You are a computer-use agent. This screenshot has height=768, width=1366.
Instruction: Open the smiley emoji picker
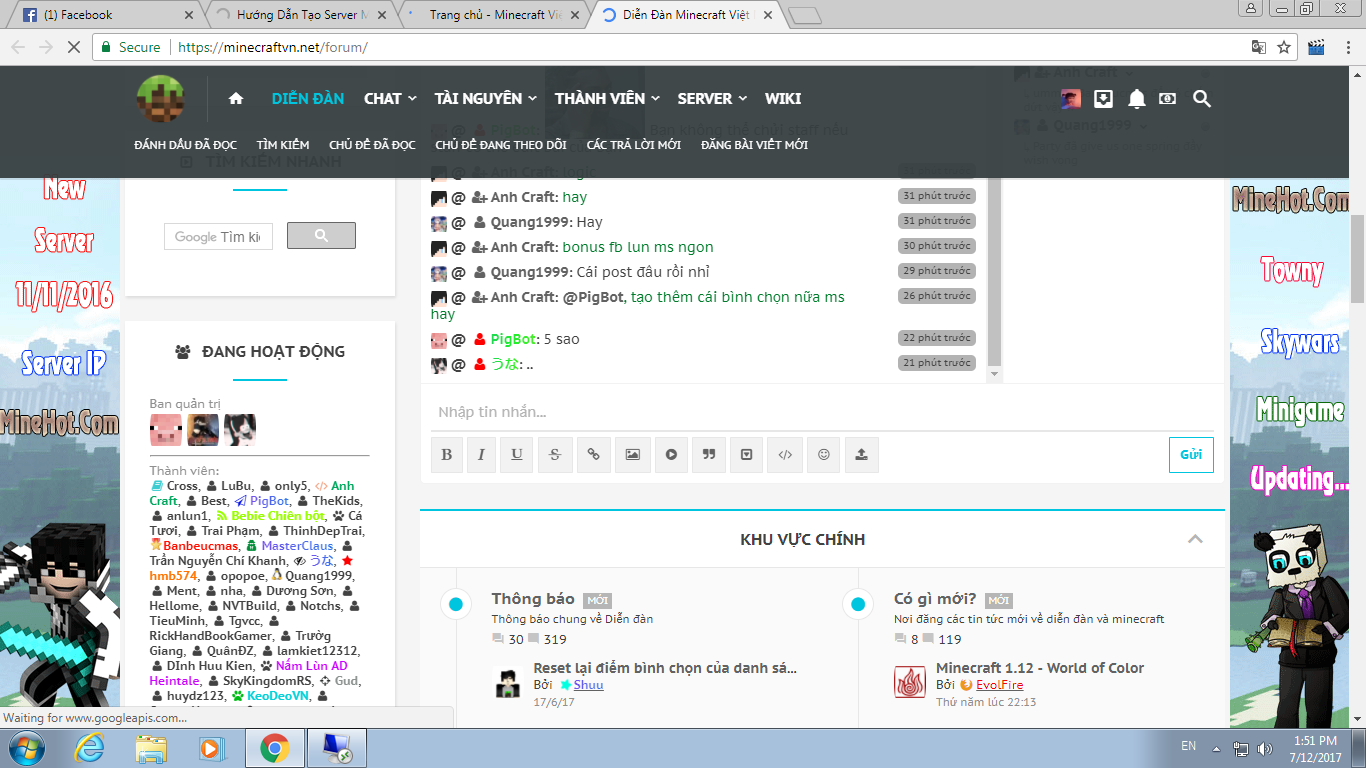tap(824, 454)
